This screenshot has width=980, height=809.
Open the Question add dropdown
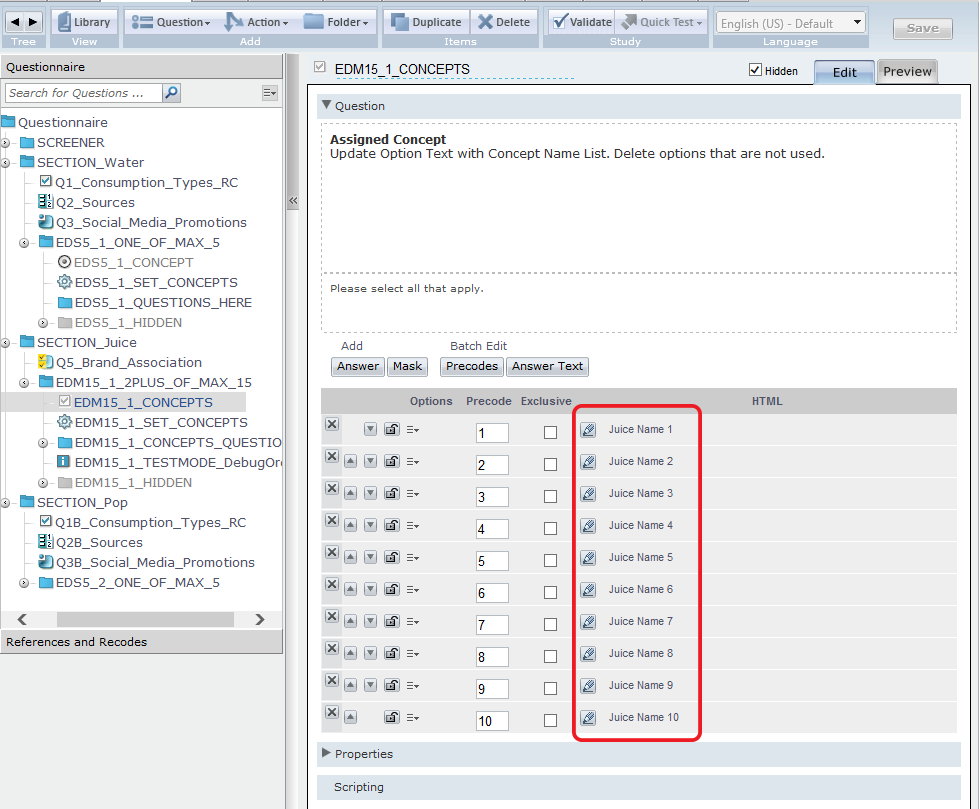171,22
